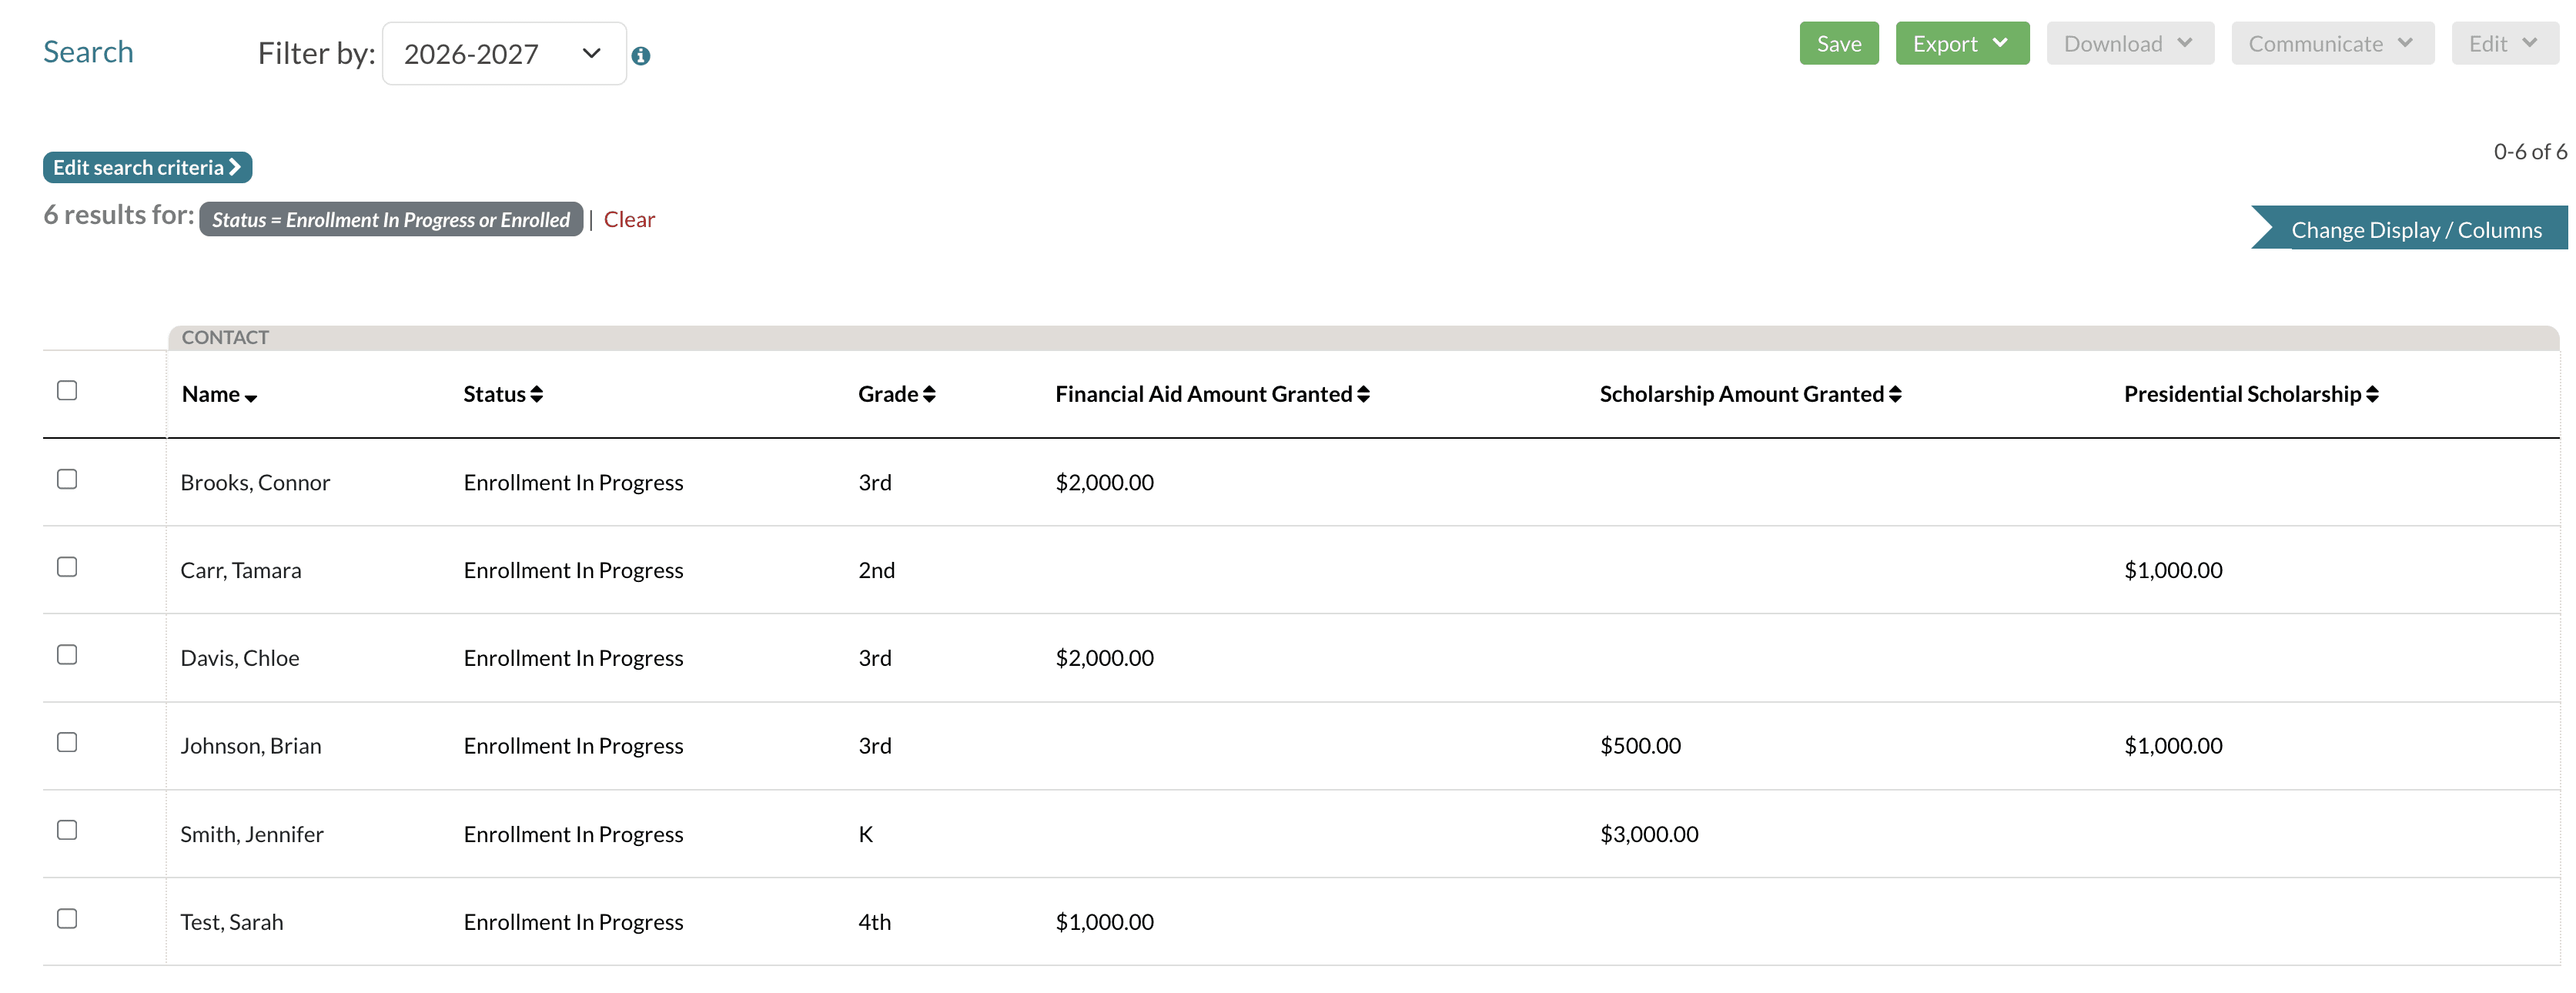Expand the Export dropdown menu
The height and width of the screenshot is (993, 2576).
point(1962,43)
